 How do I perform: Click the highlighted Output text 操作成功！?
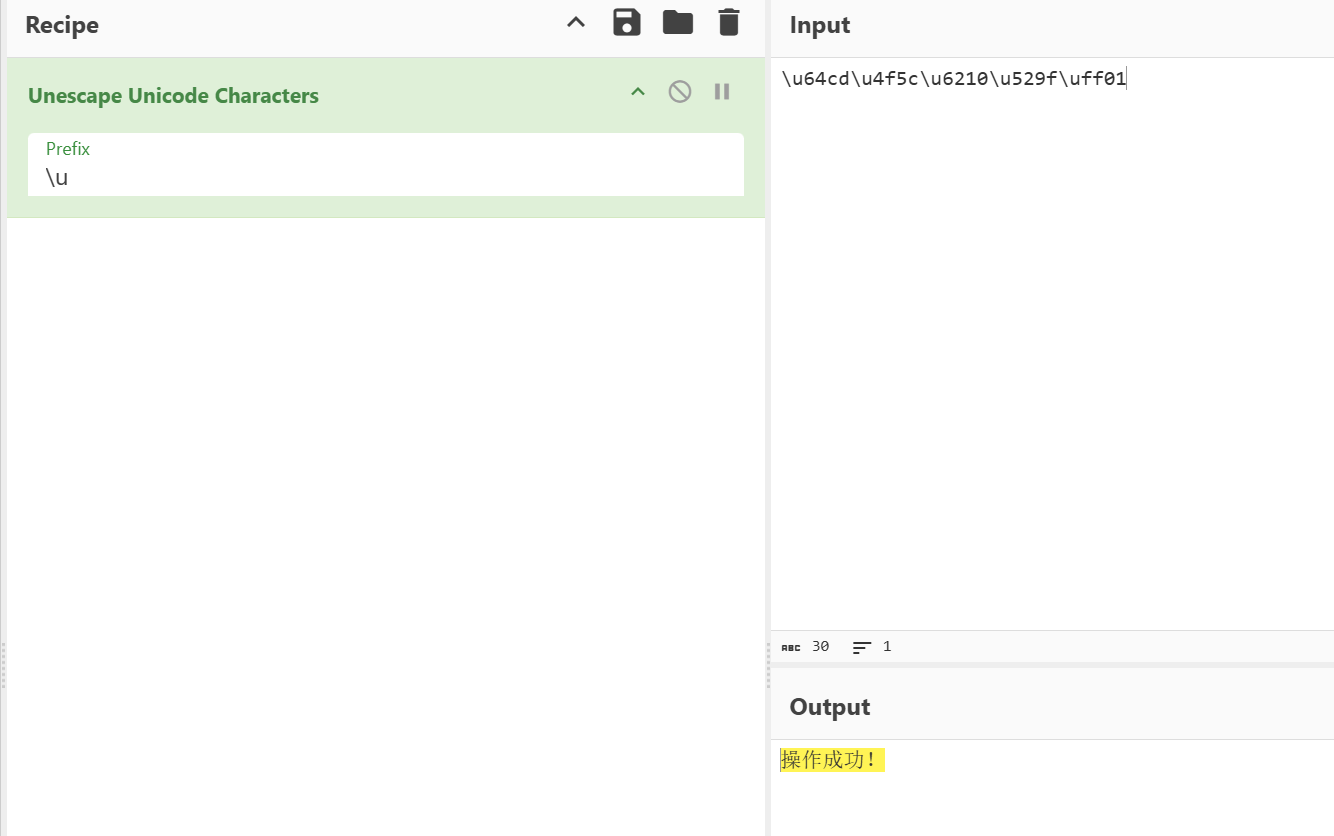coord(831,761)
